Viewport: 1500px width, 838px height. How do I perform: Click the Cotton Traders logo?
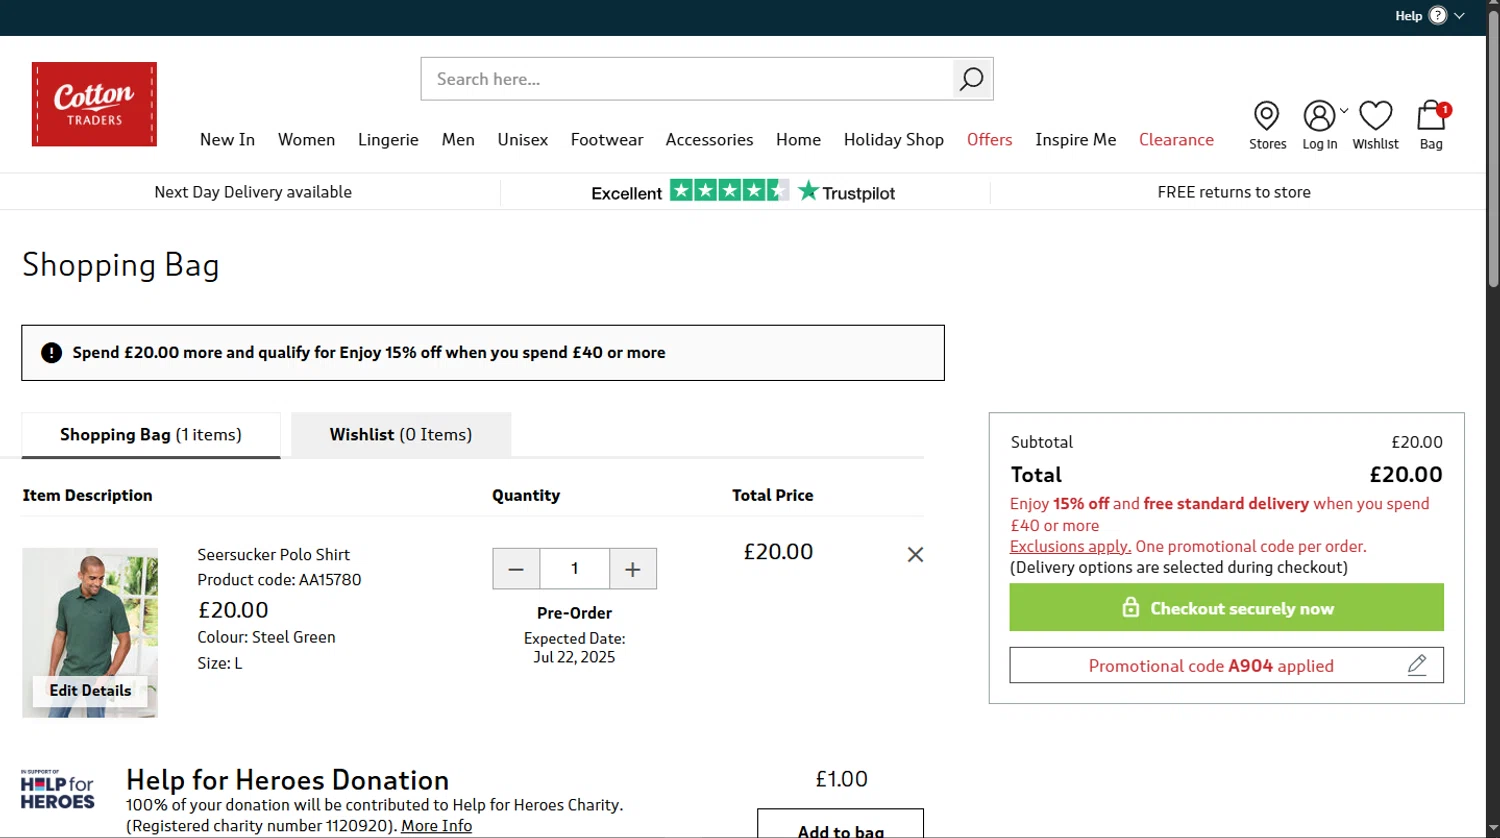click(x=94, y=104)
